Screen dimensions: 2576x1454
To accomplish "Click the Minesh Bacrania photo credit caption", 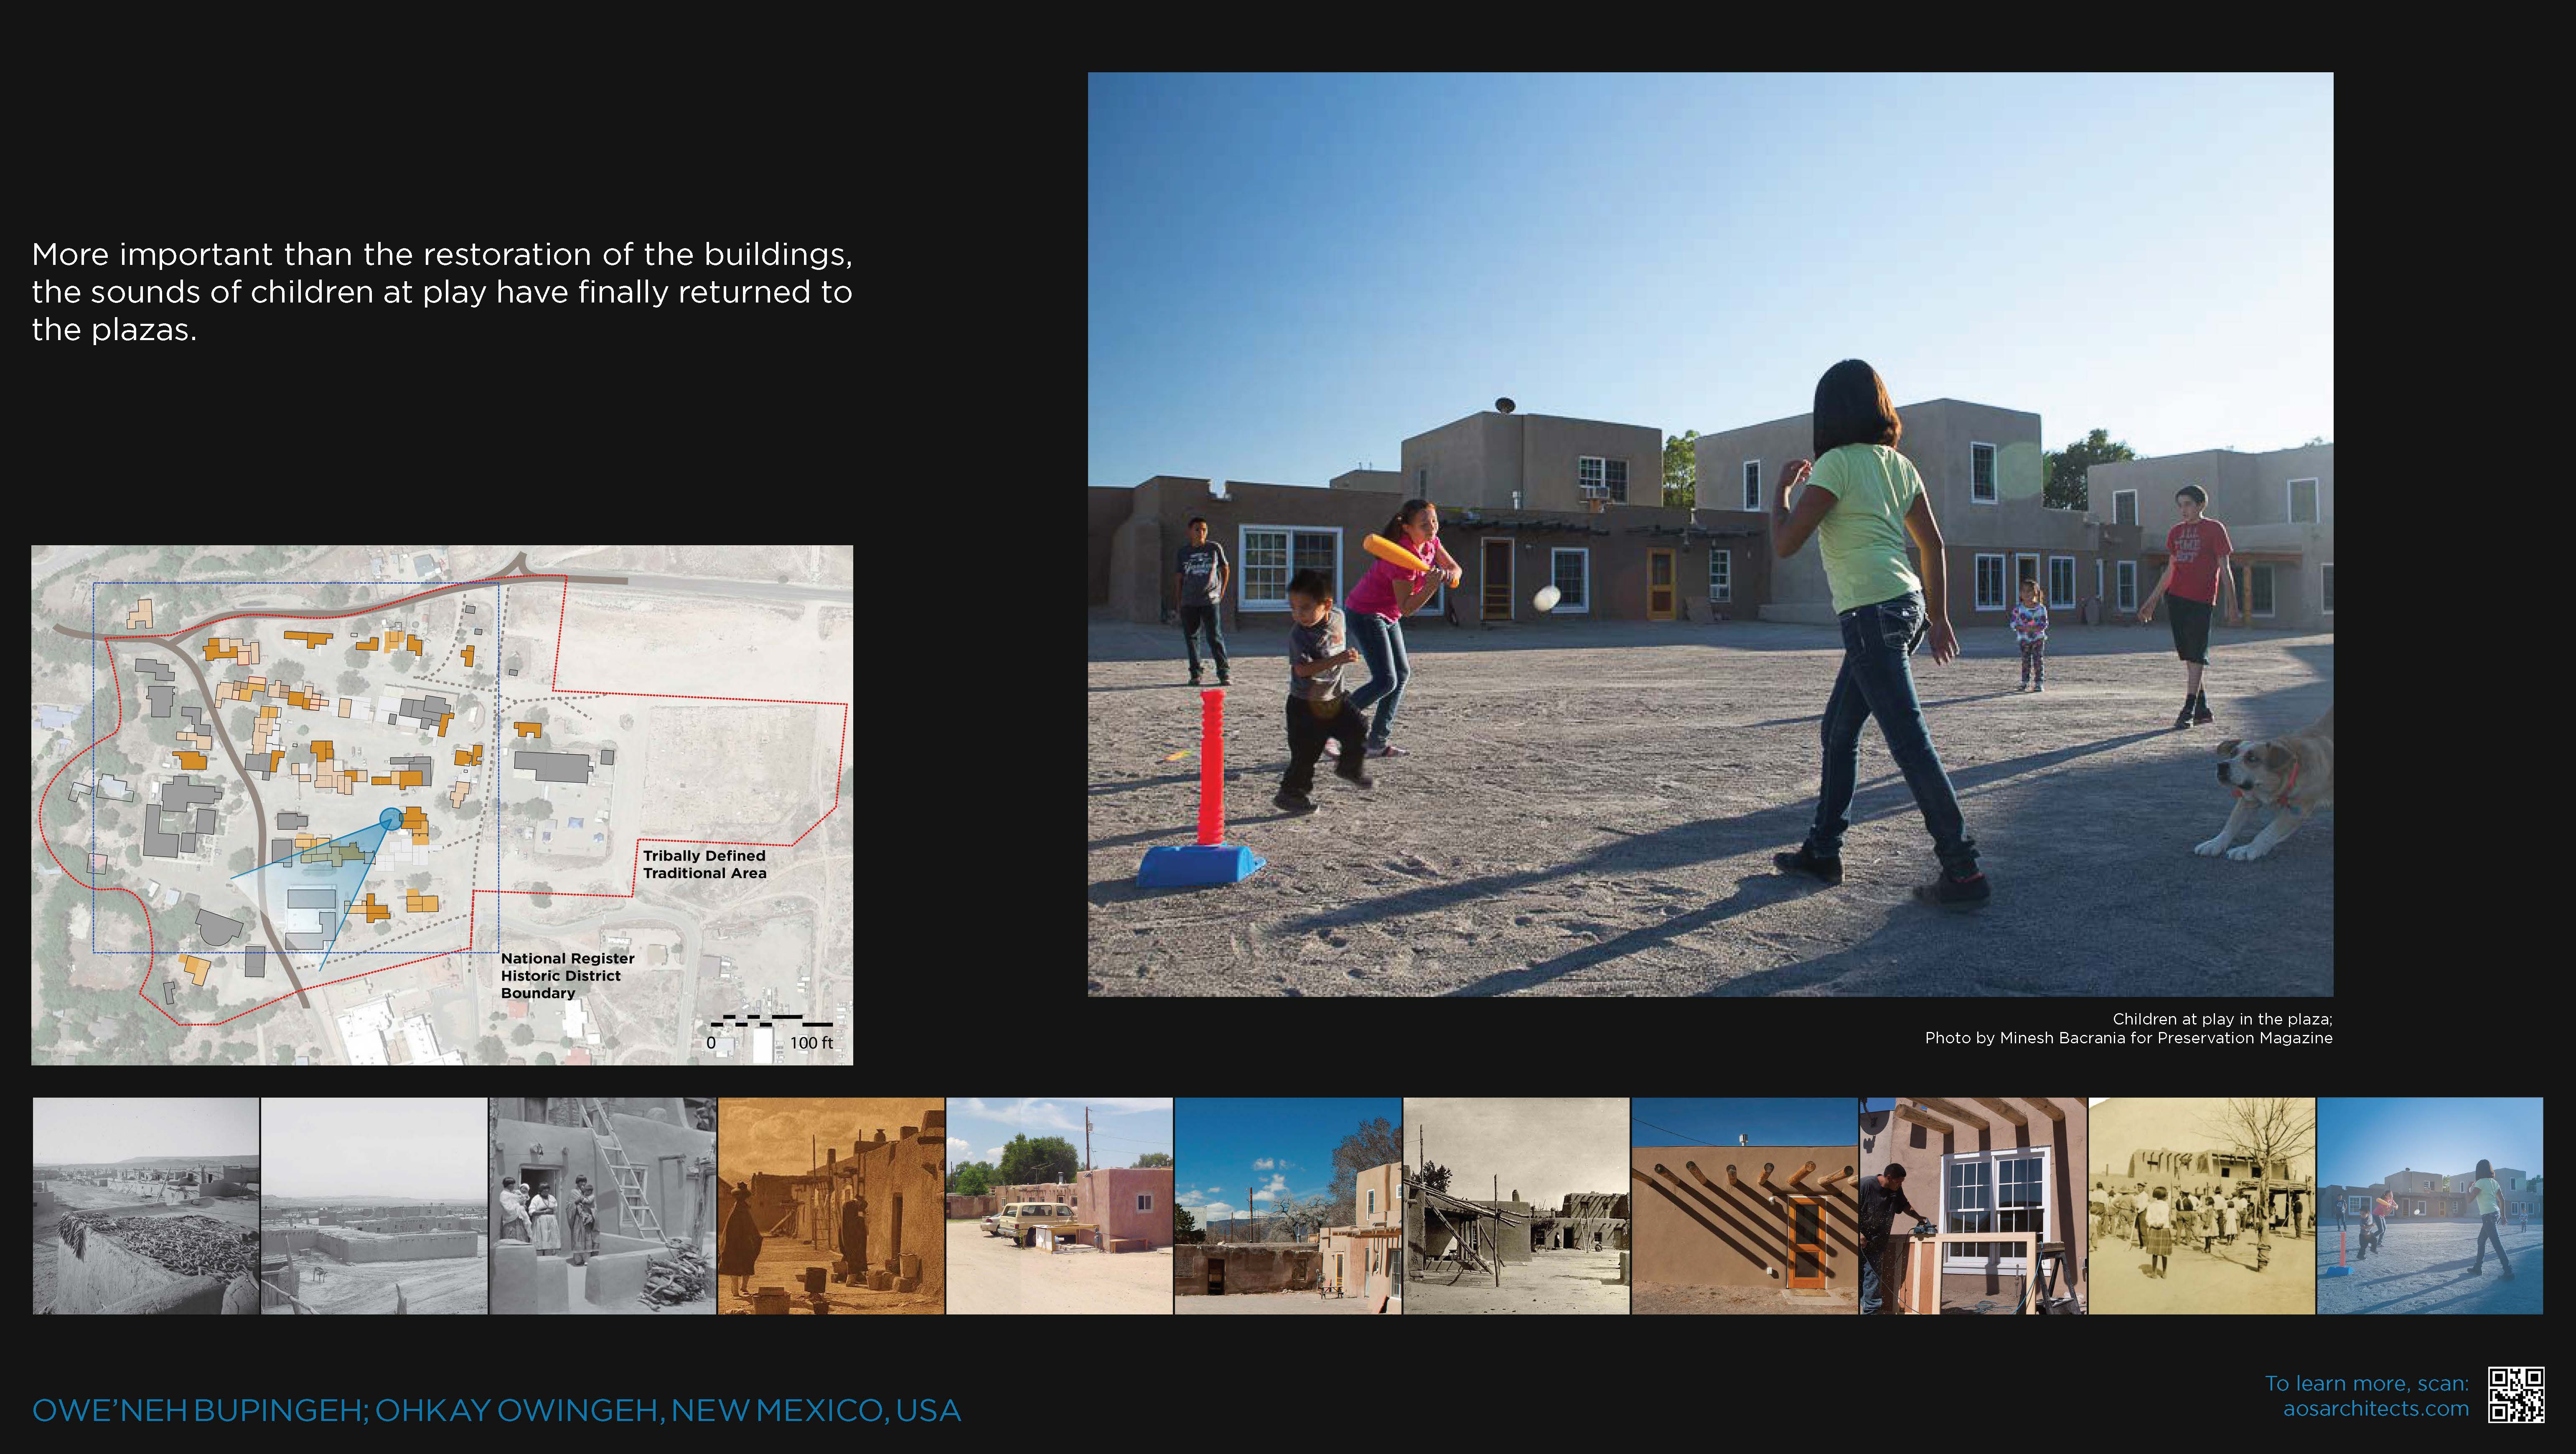I will pyautogui.click(x=2128, y=1038).
